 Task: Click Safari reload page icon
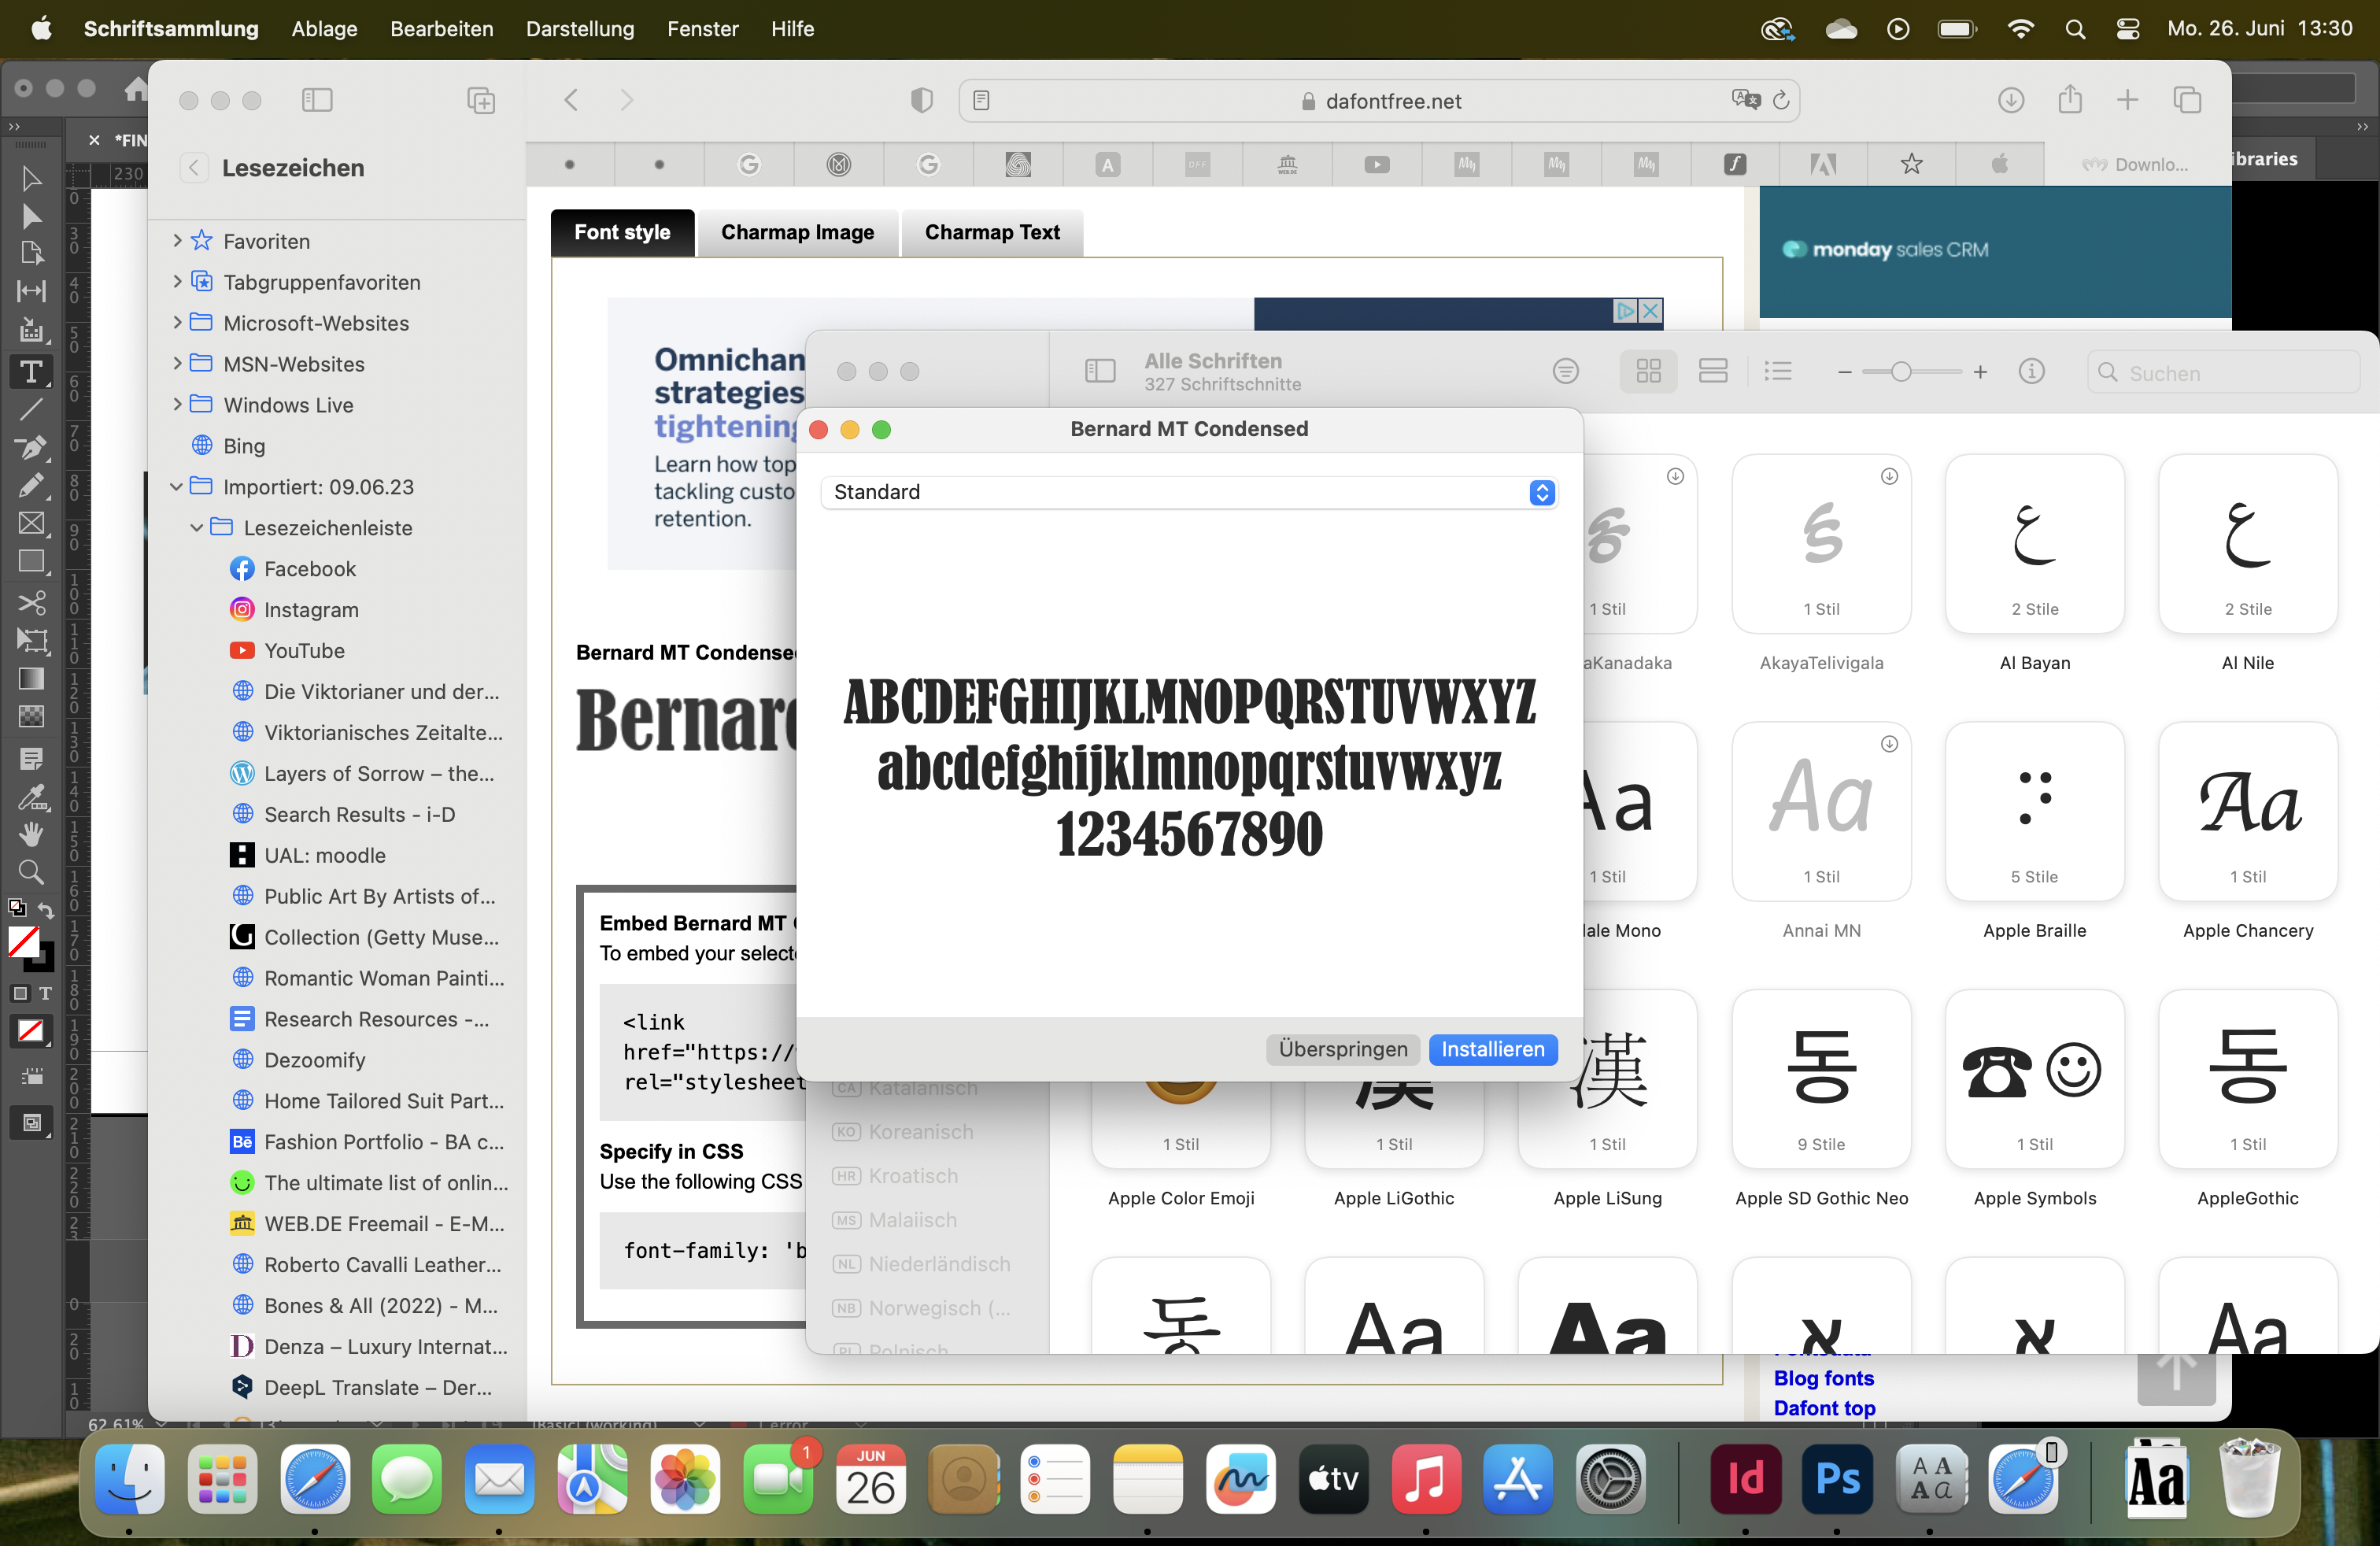pos(1781,100)
